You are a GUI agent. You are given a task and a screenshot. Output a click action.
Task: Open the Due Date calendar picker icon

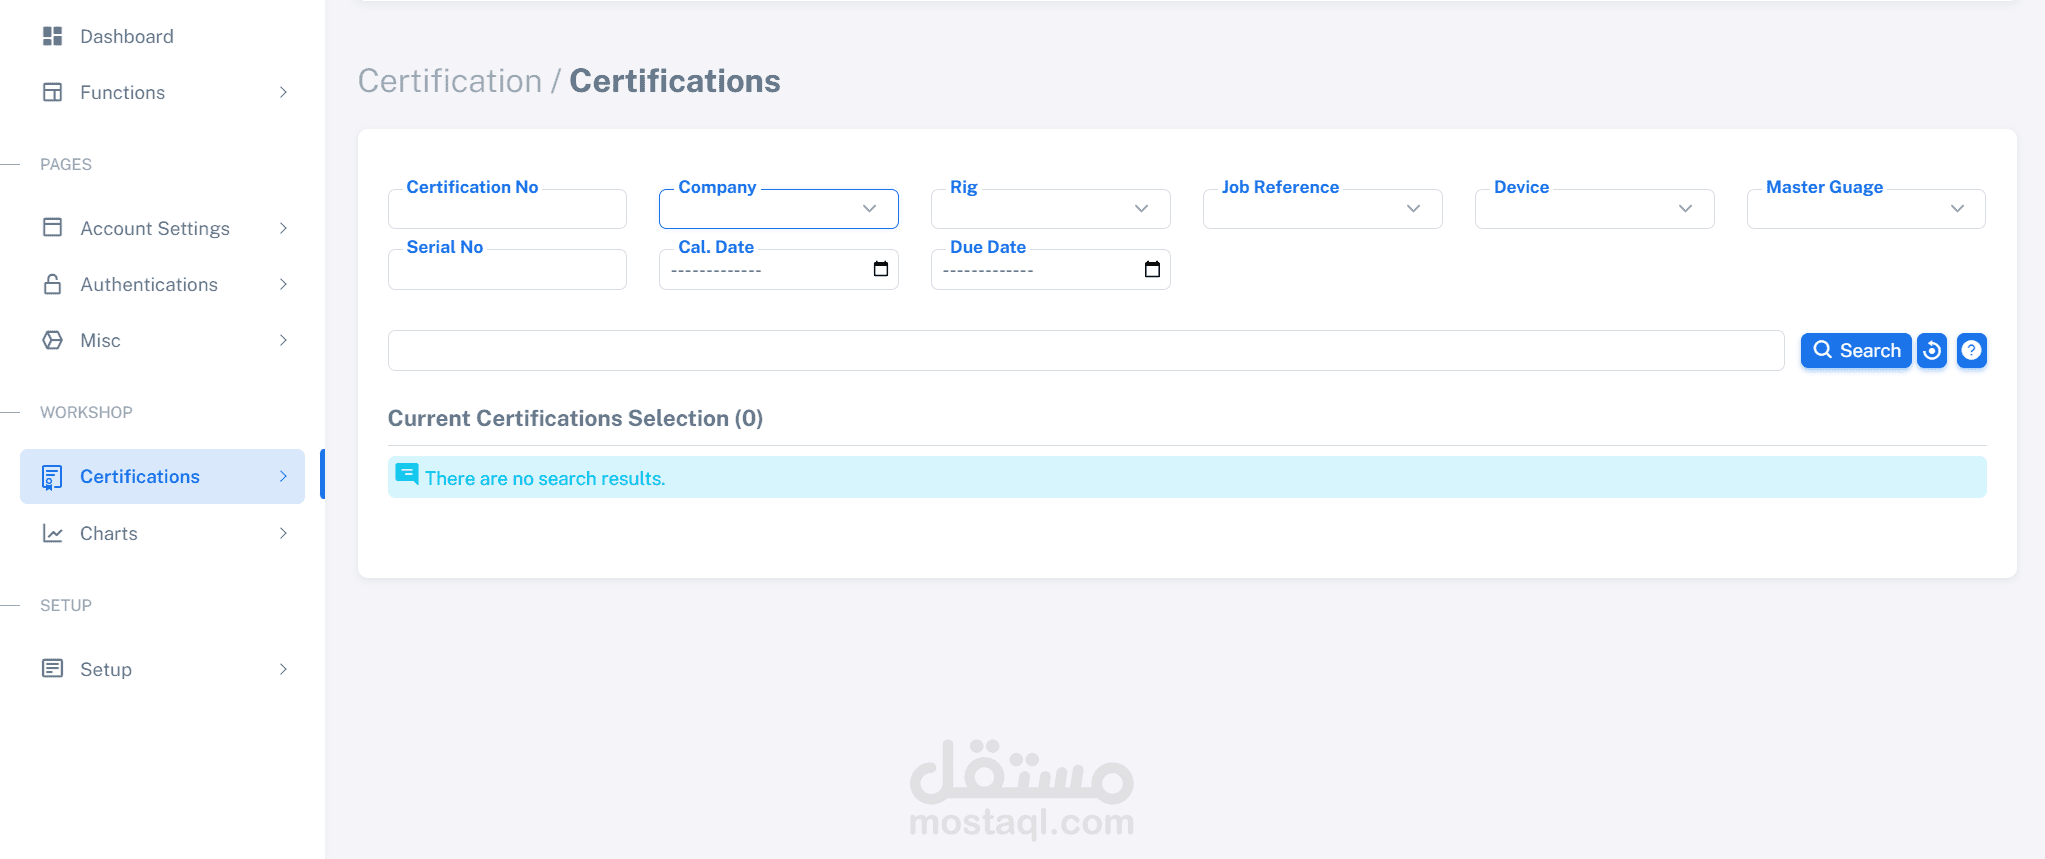pyautogui.click(x=1152, y=269)
